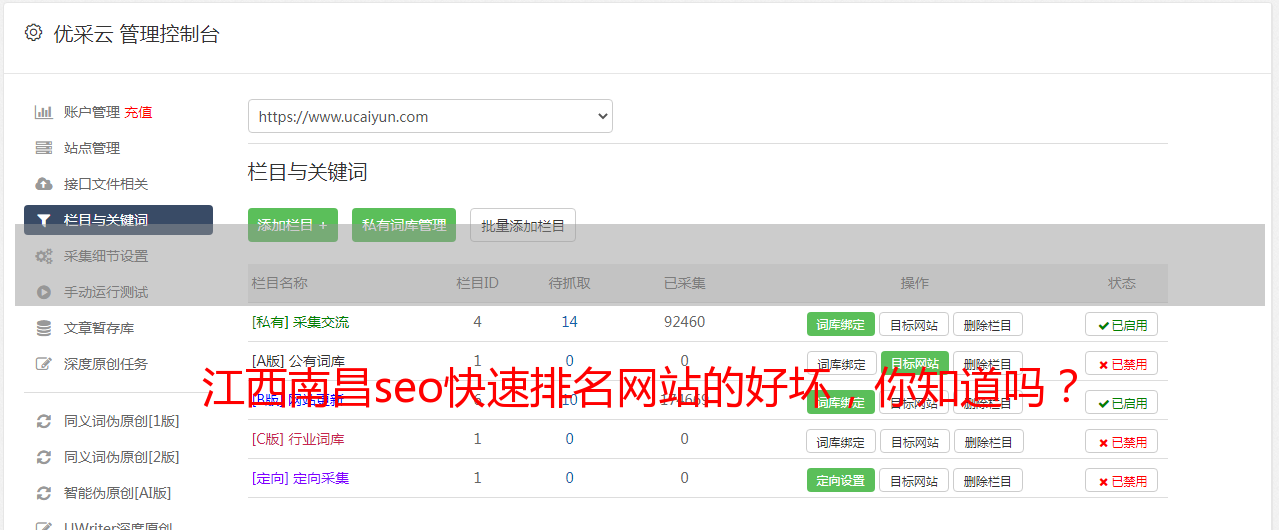The height and width of the screenshot is (530, 1279).
Task: Toggle the 已禁用 status for 定向采集
Action: pos(1121,480)
